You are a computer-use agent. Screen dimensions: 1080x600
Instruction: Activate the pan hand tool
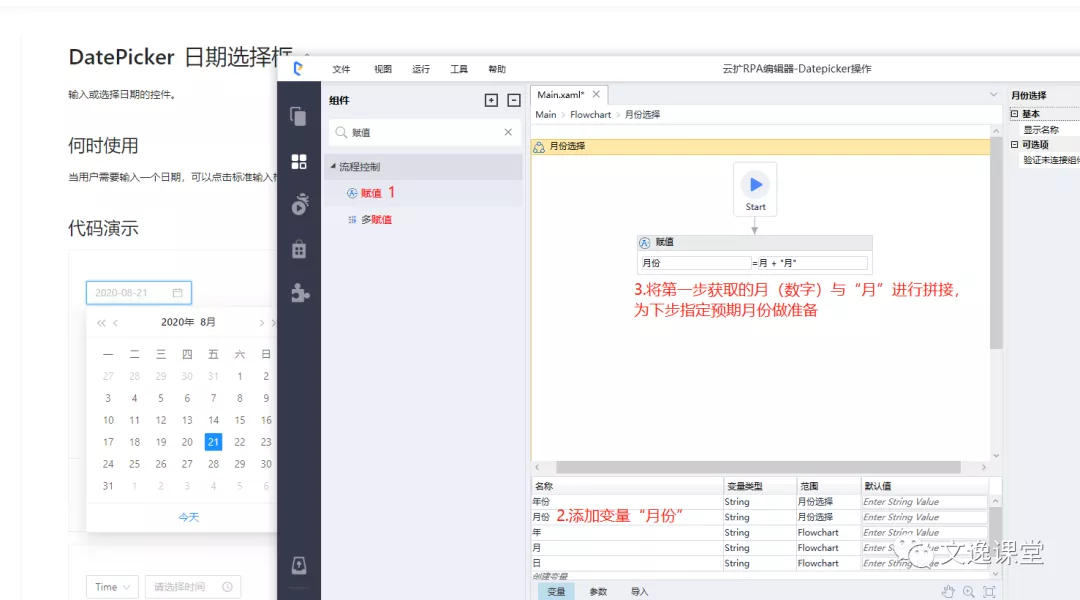pyautogui.click(x=948, y=592)
